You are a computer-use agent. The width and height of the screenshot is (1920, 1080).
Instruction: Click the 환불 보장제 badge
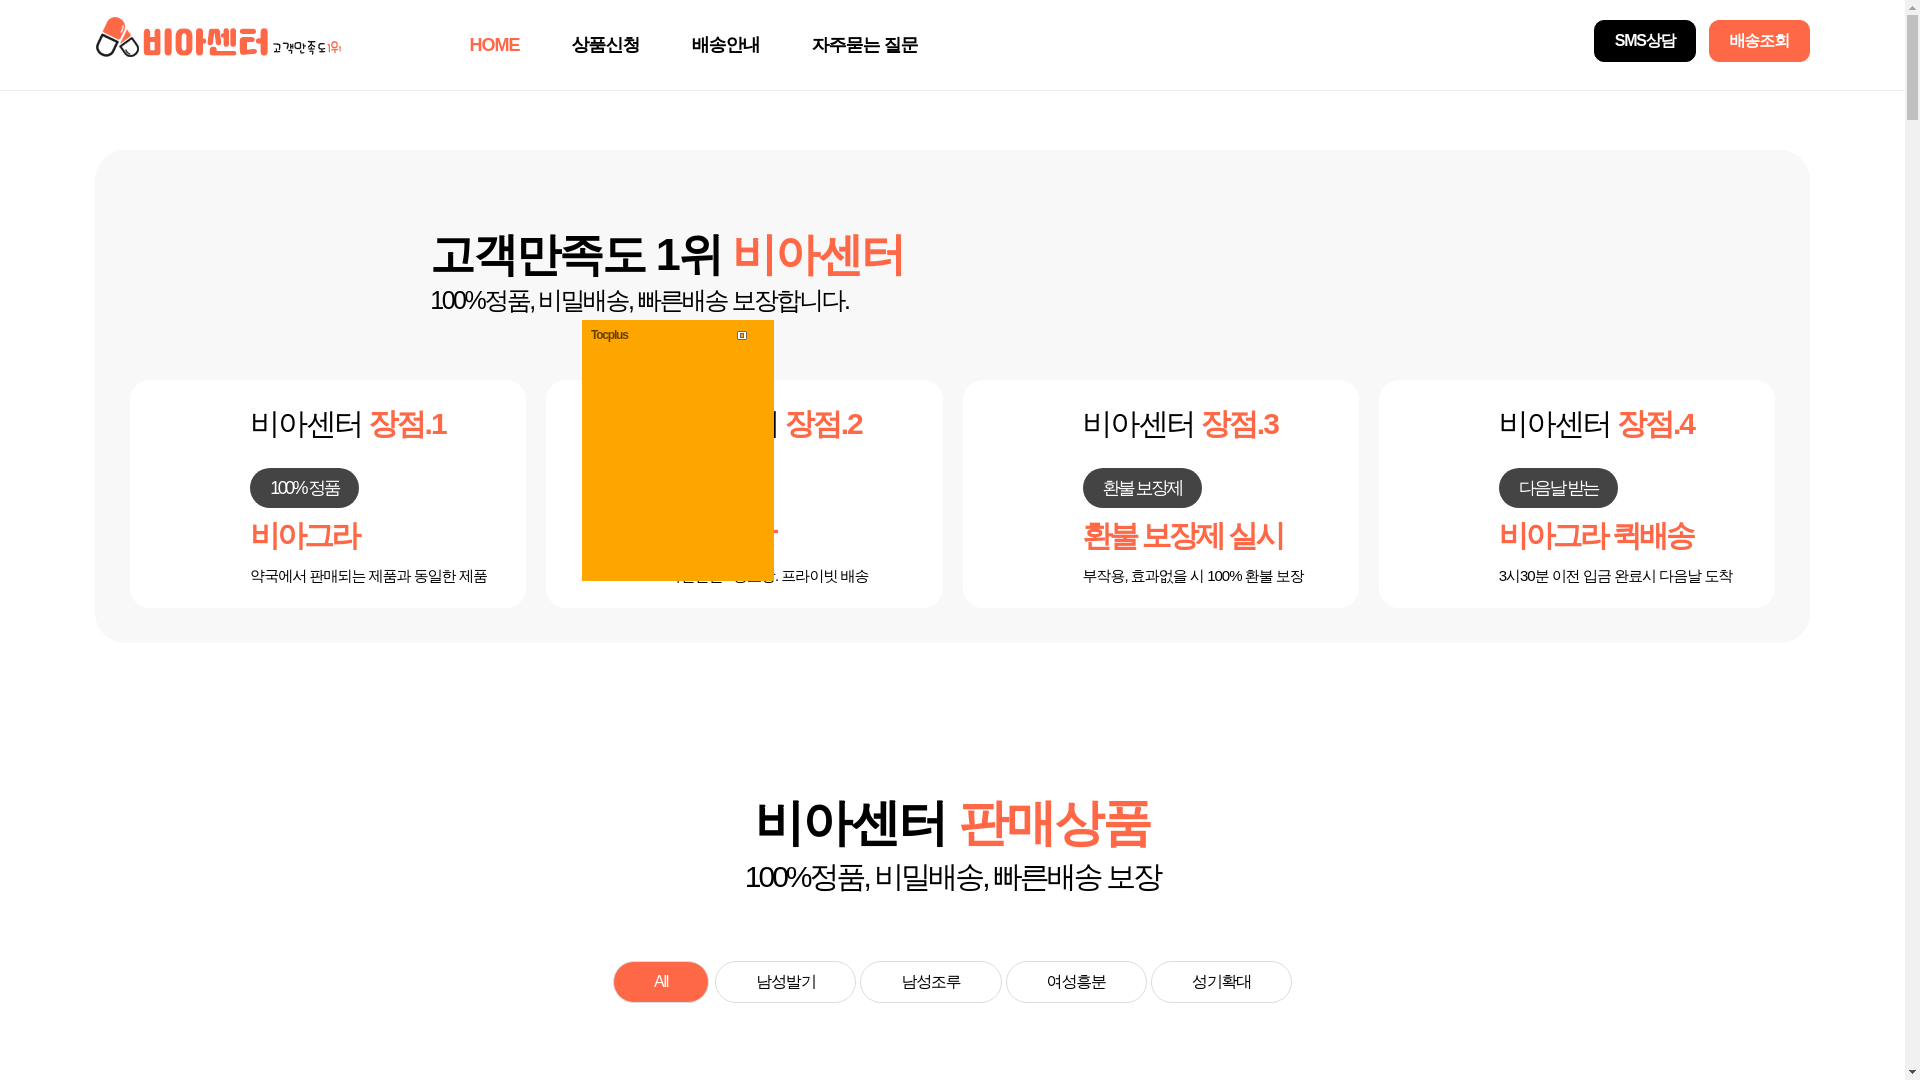(x=1142, y=488)
